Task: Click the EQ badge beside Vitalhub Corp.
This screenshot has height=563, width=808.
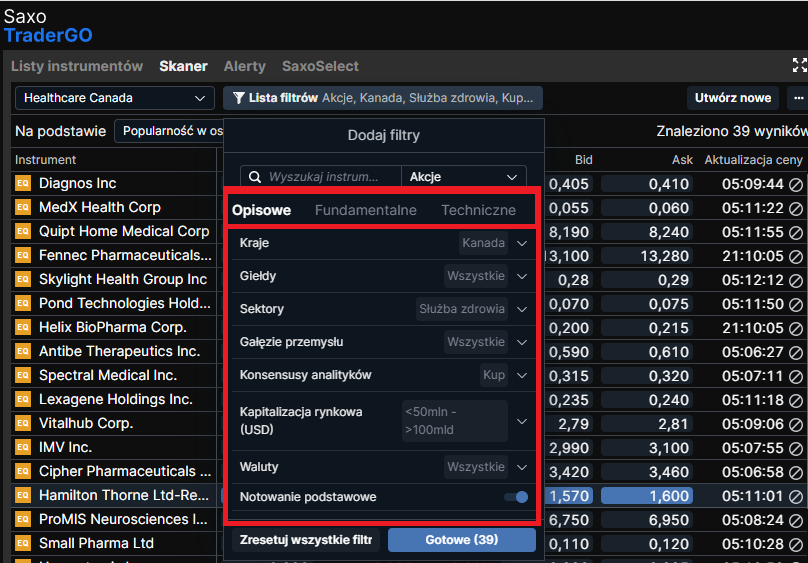Action: 23,424
